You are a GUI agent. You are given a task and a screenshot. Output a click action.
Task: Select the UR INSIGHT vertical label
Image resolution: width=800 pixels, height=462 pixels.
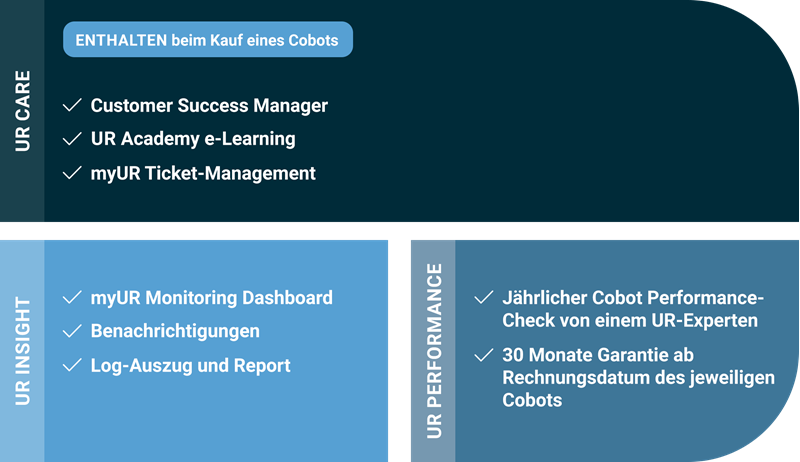coord(22,350)
